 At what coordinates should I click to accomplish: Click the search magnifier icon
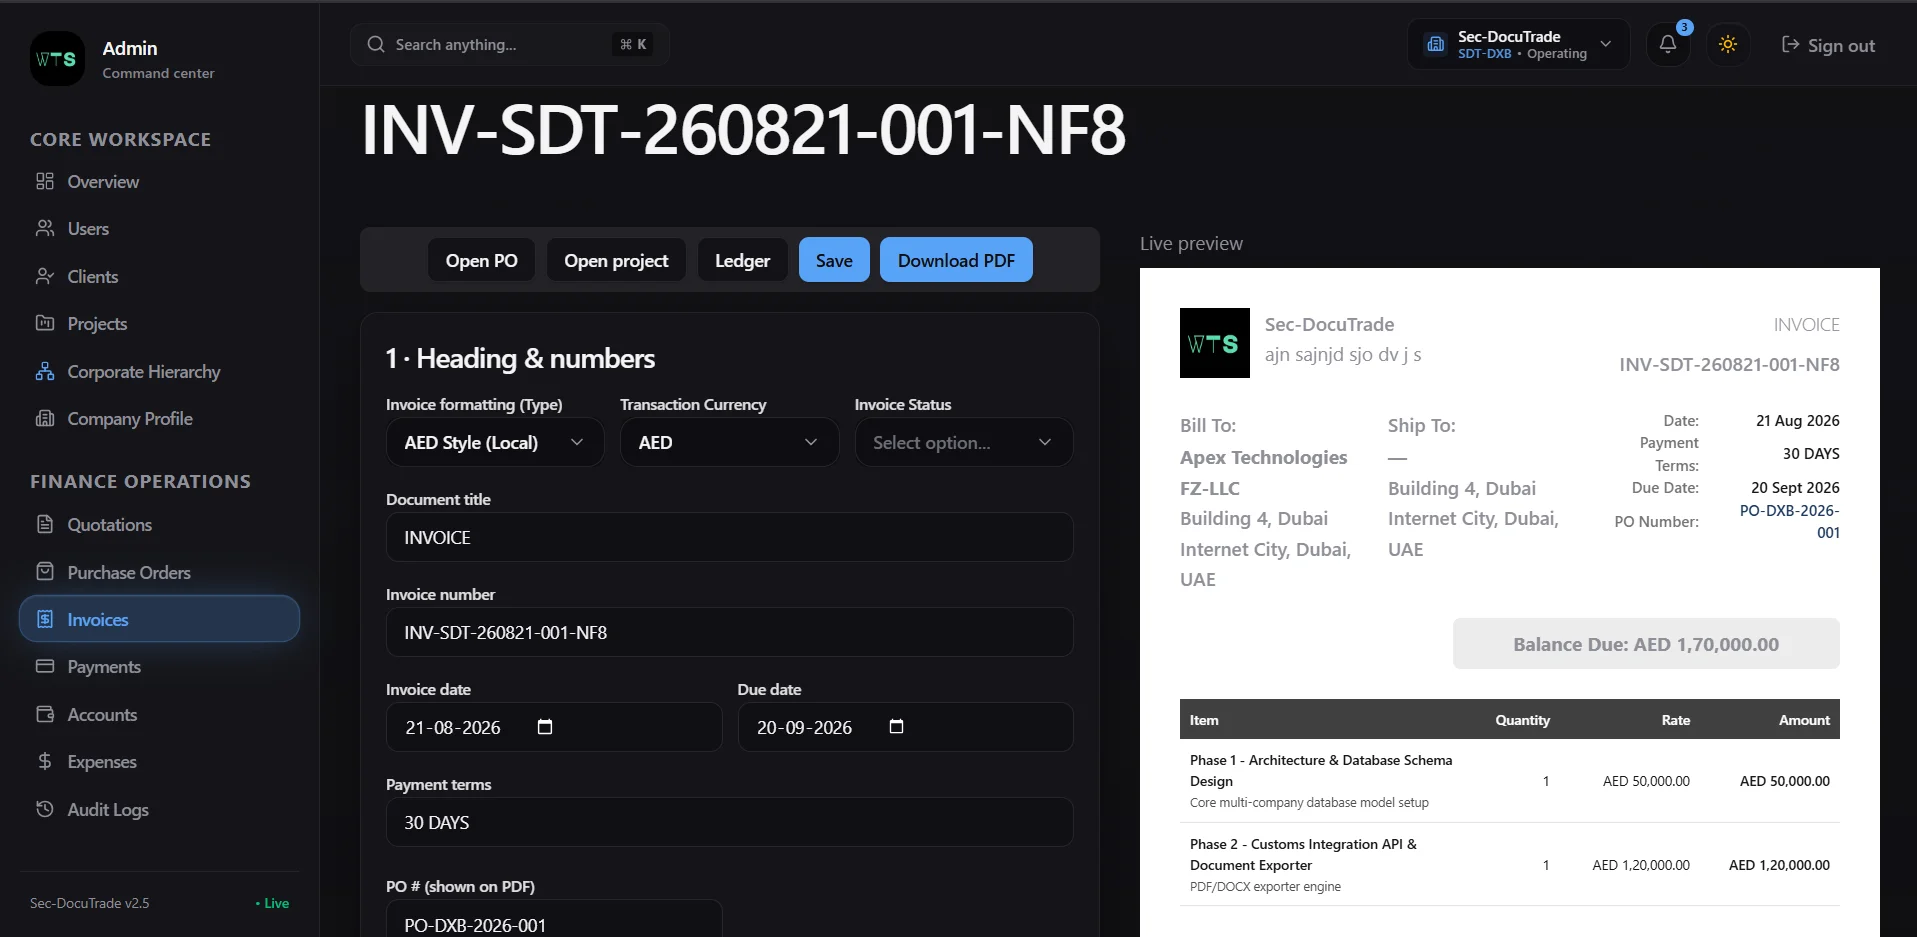pyautogui.click(x=376, y=44)
